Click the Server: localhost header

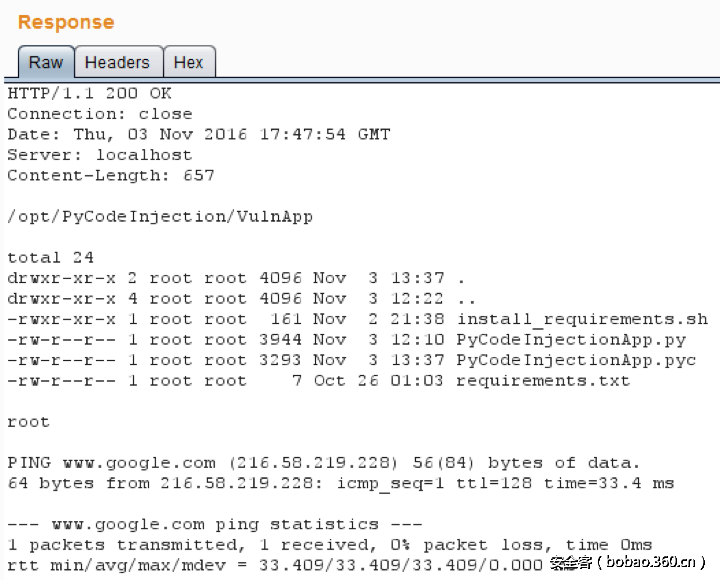pyautogui.click(x=100, y=155)
